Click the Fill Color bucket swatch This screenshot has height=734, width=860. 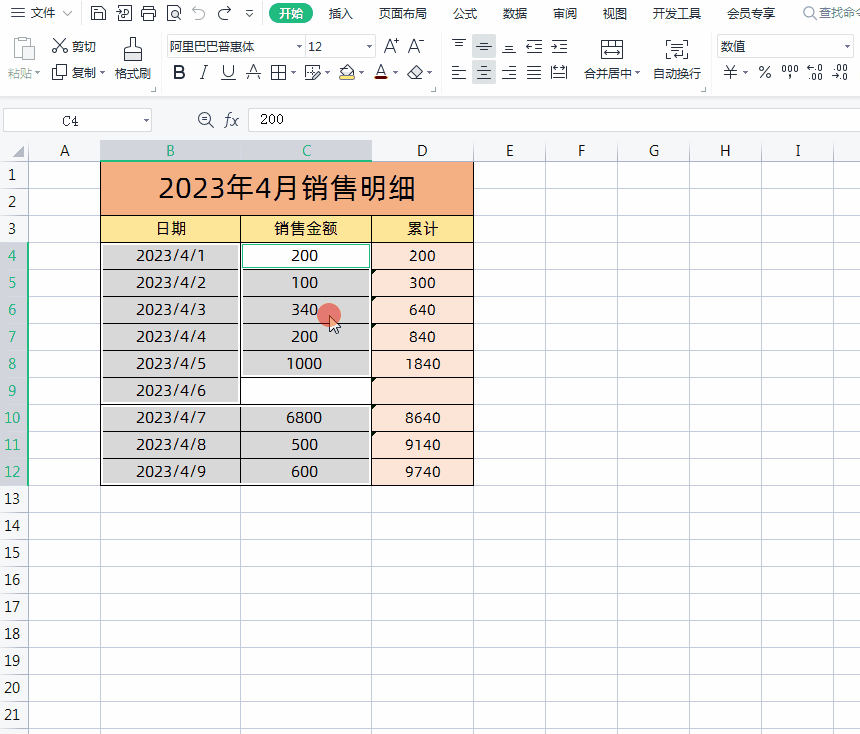347,72
